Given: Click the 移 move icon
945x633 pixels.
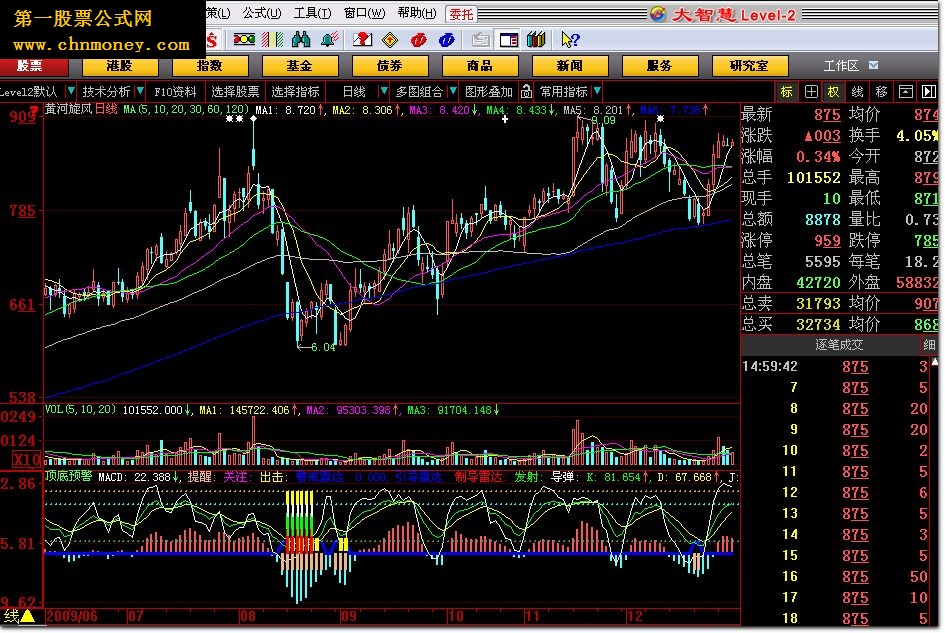Looking at the screenshot, I should click(x=882, y=92).
